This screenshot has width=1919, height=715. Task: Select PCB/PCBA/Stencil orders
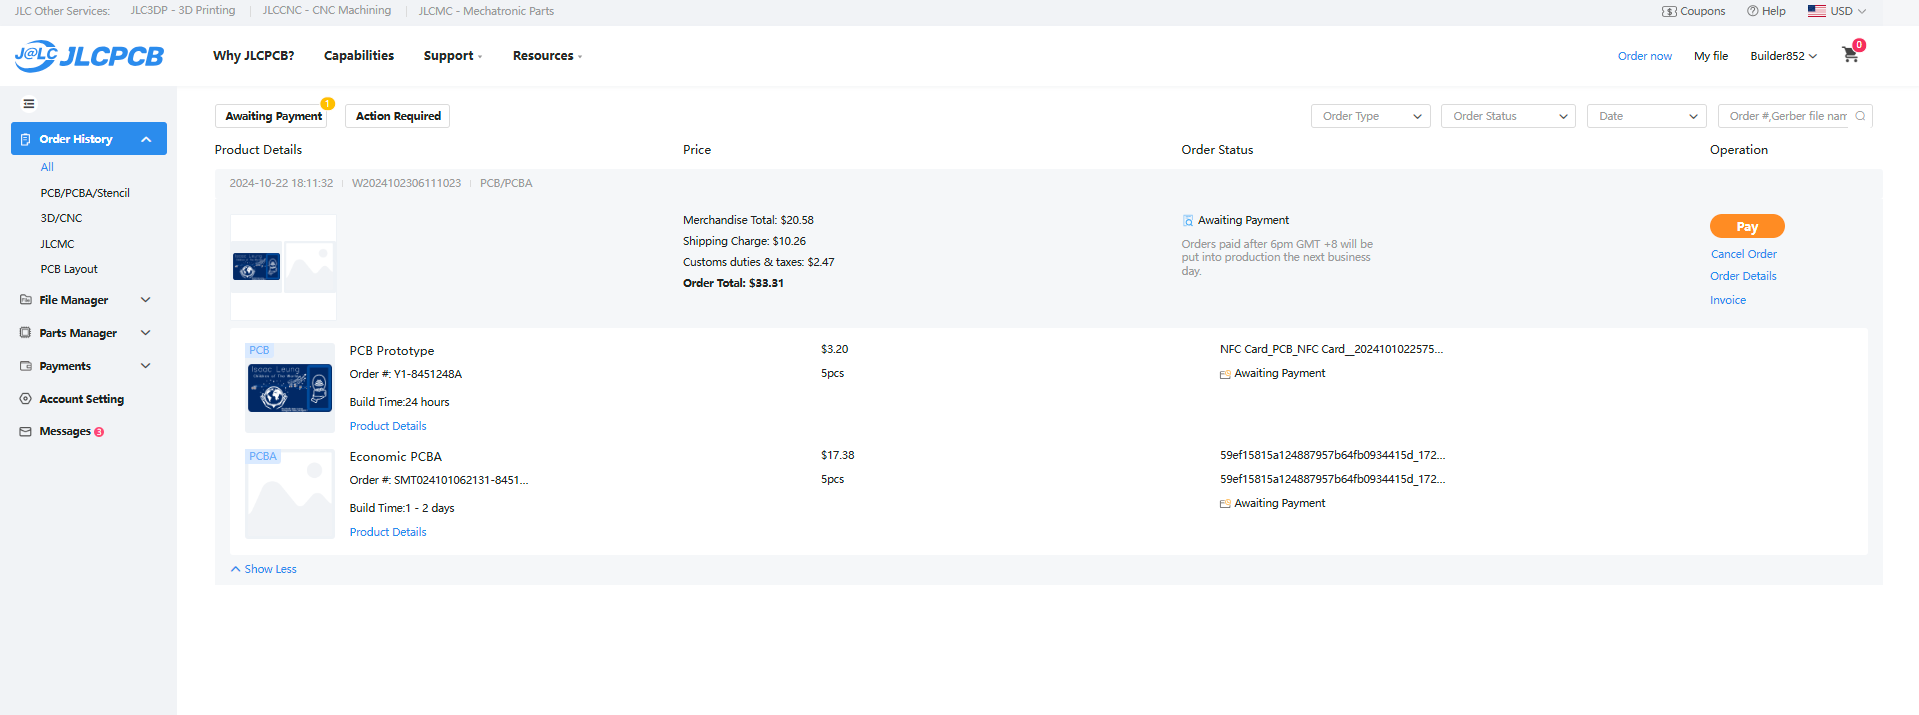point(85,193)
